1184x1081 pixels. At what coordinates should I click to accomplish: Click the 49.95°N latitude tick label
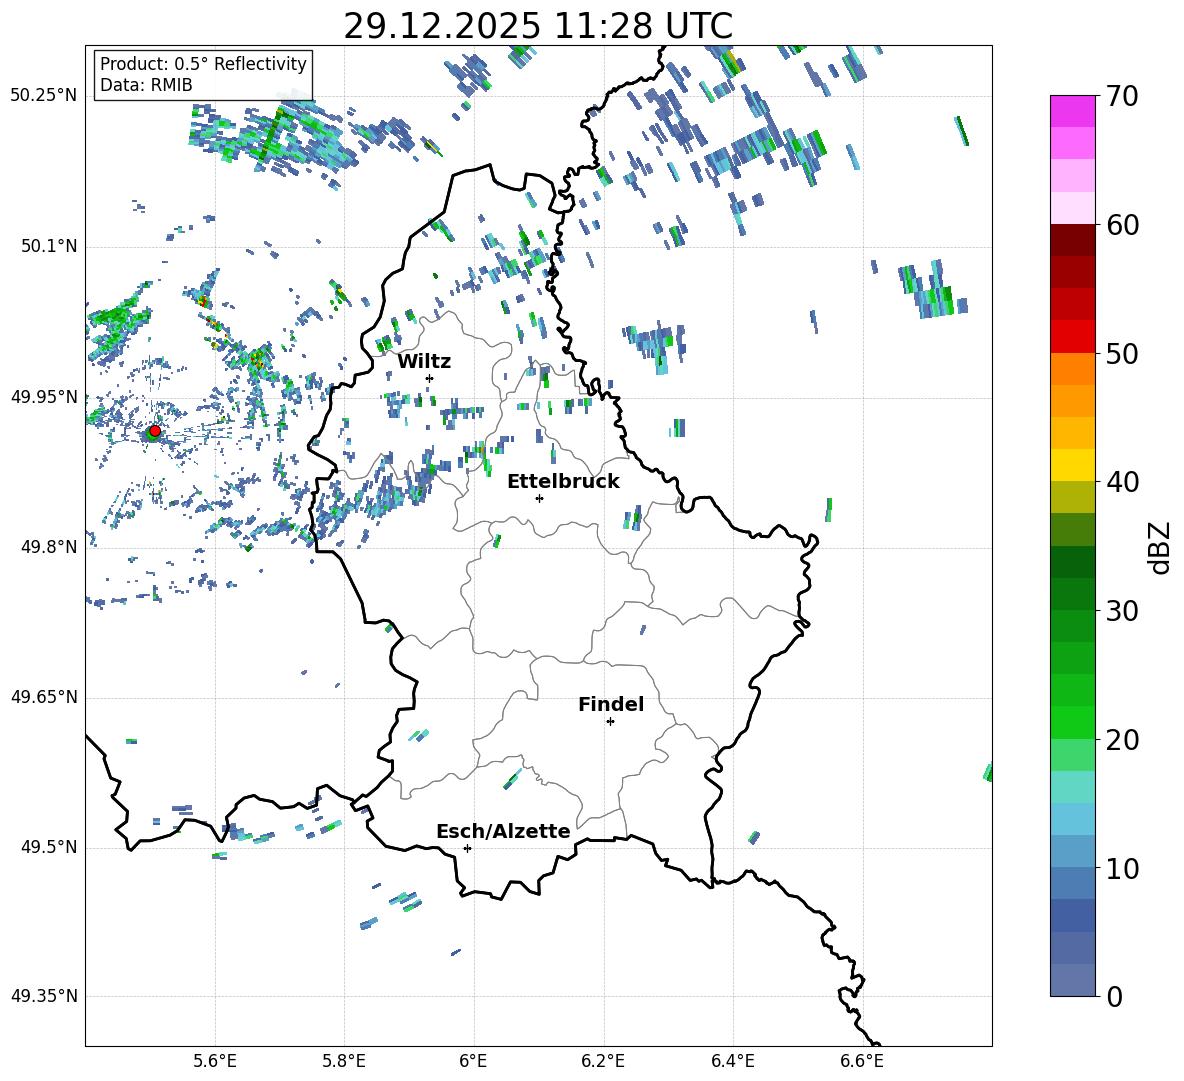44,397
